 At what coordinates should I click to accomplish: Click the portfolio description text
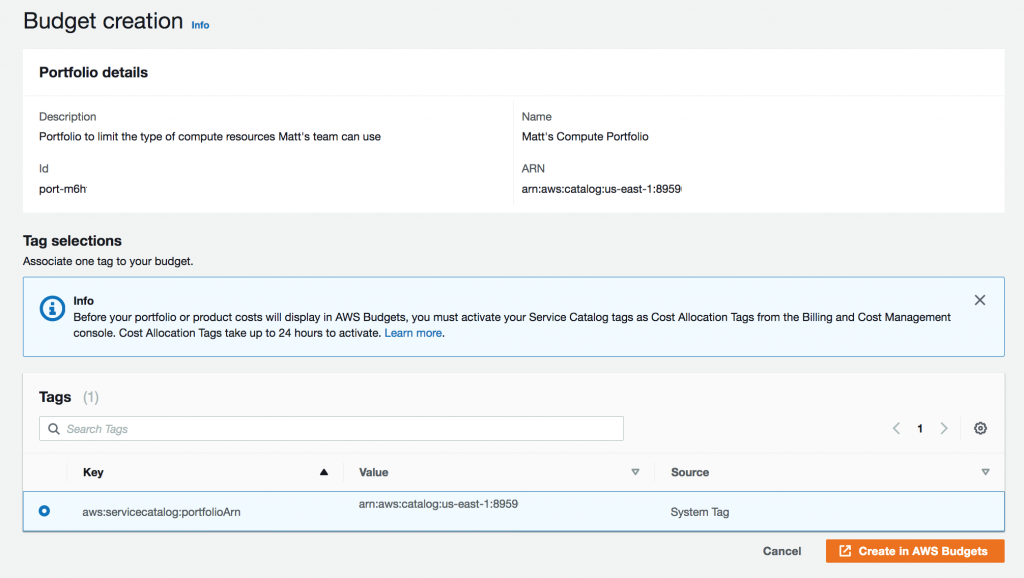click(x=210, y=136)
